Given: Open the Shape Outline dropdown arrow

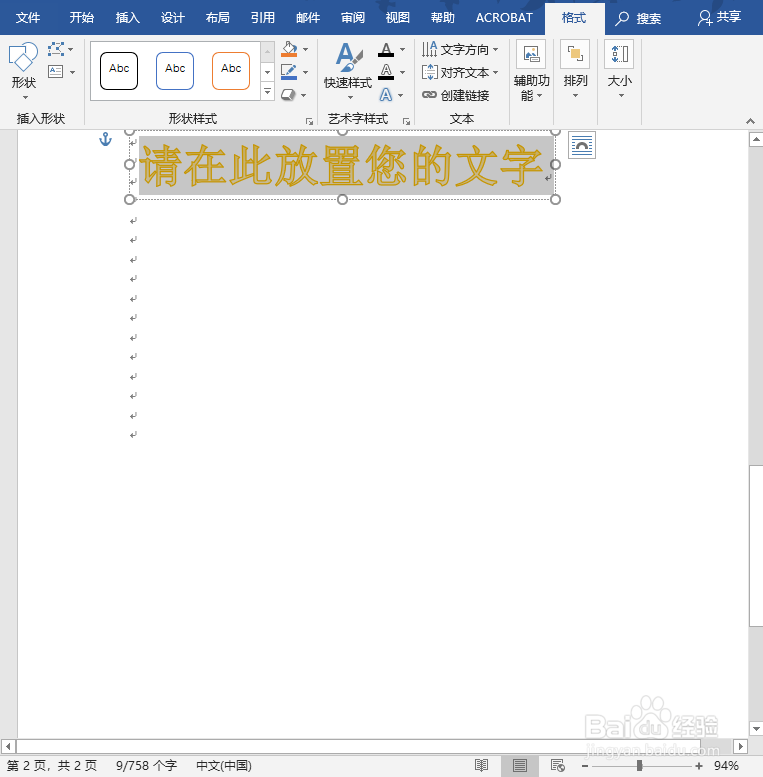Looking at the screenshot, I should point(306,72).
